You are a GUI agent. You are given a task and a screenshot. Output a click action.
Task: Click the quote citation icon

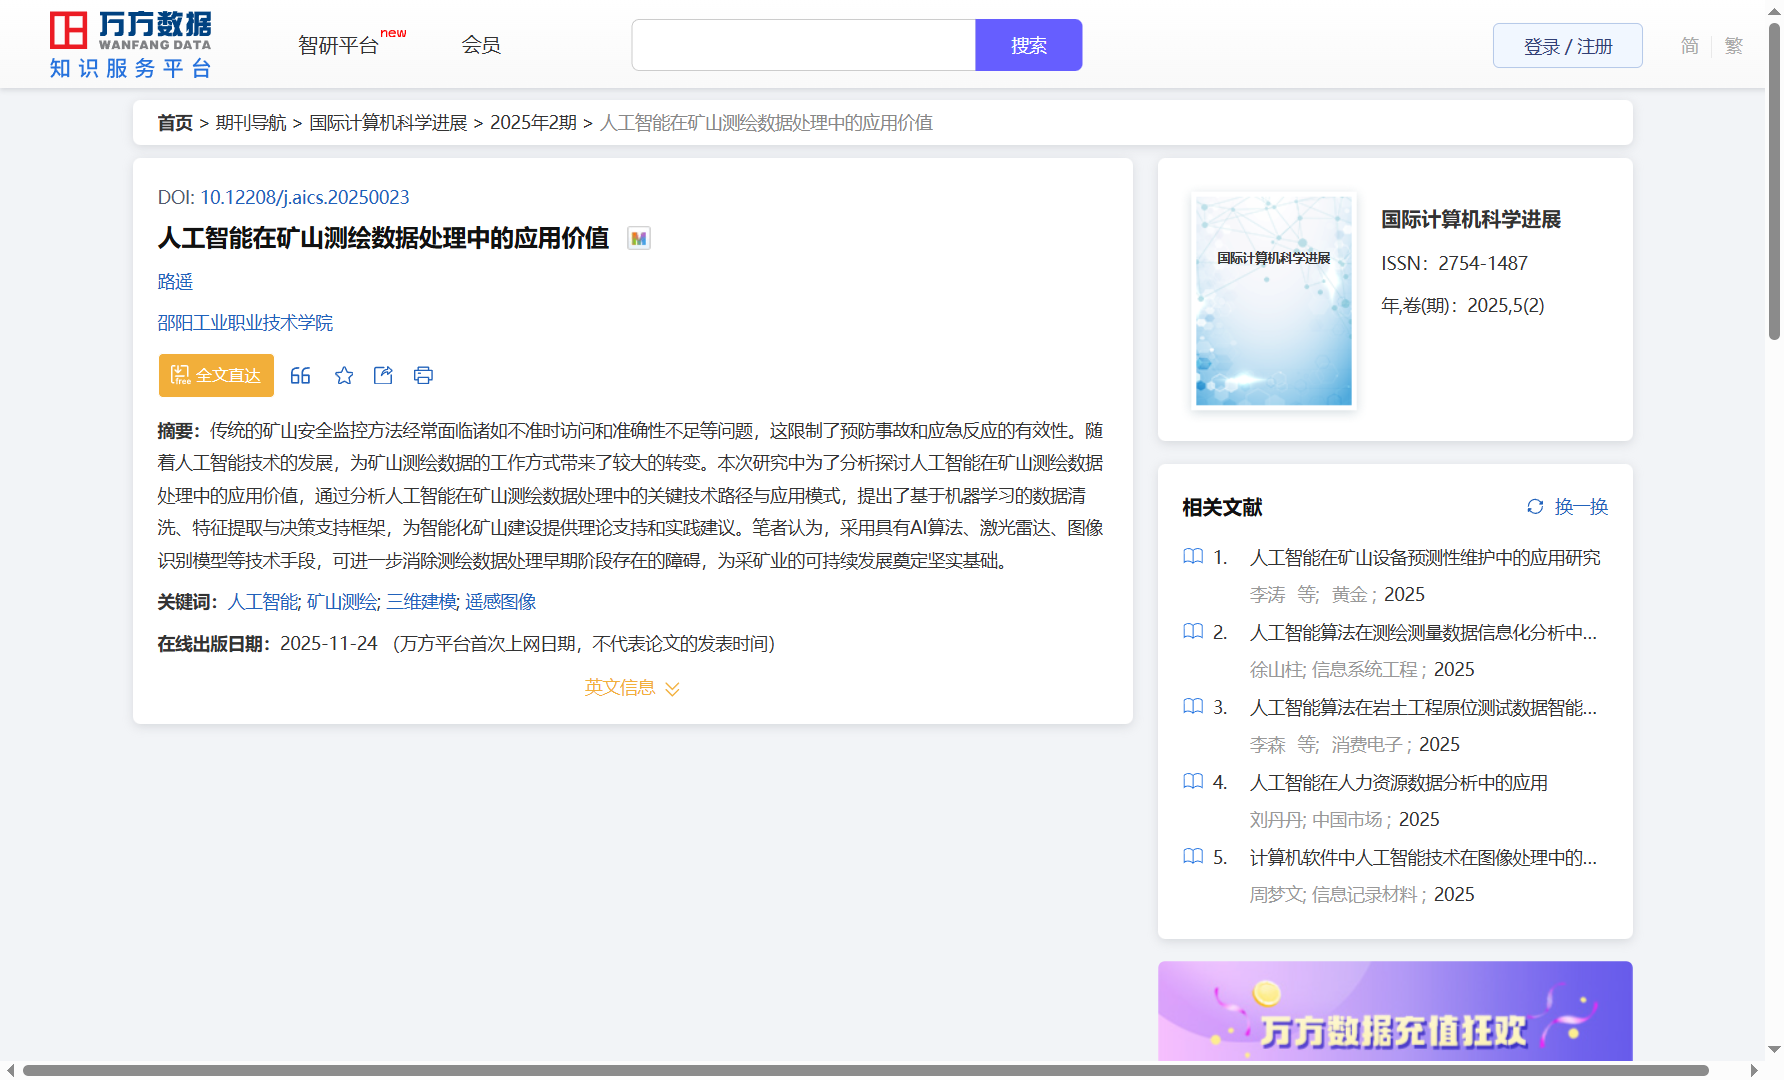click(300, 376)
